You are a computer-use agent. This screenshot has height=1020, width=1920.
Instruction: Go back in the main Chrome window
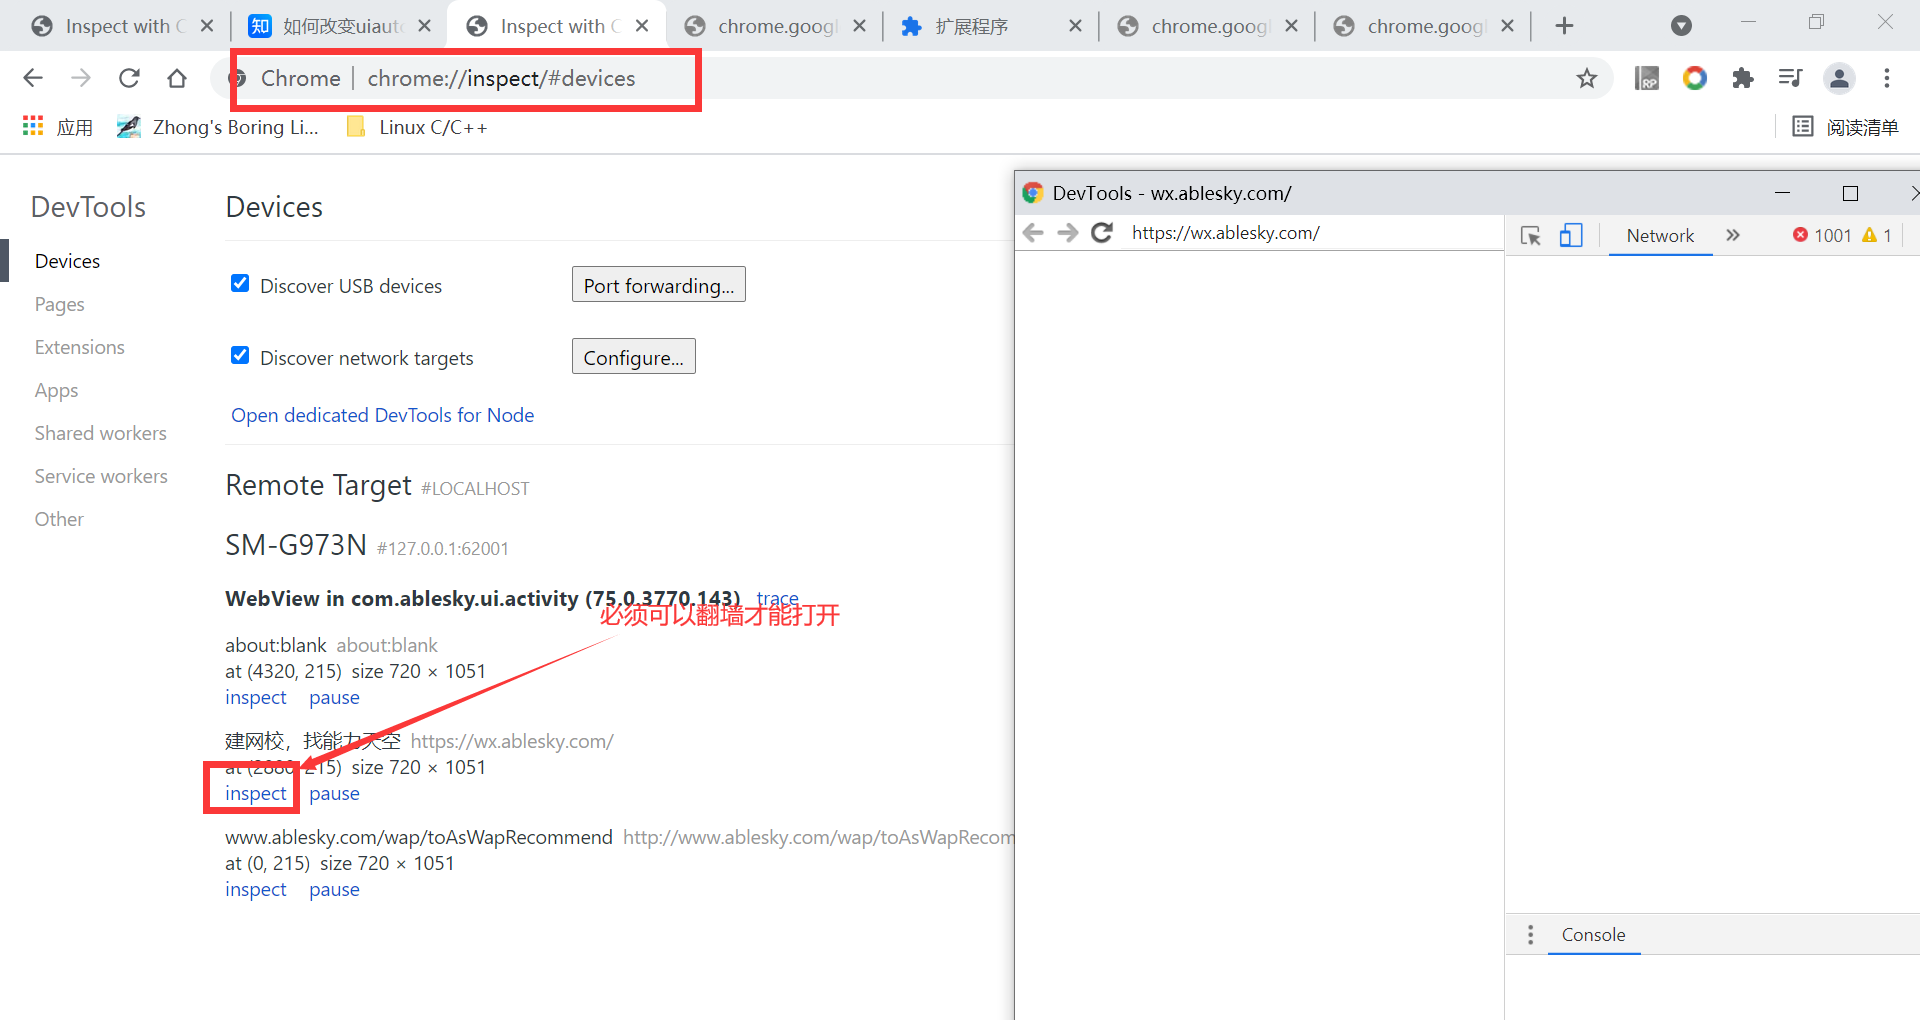click(x=33, y=78)
